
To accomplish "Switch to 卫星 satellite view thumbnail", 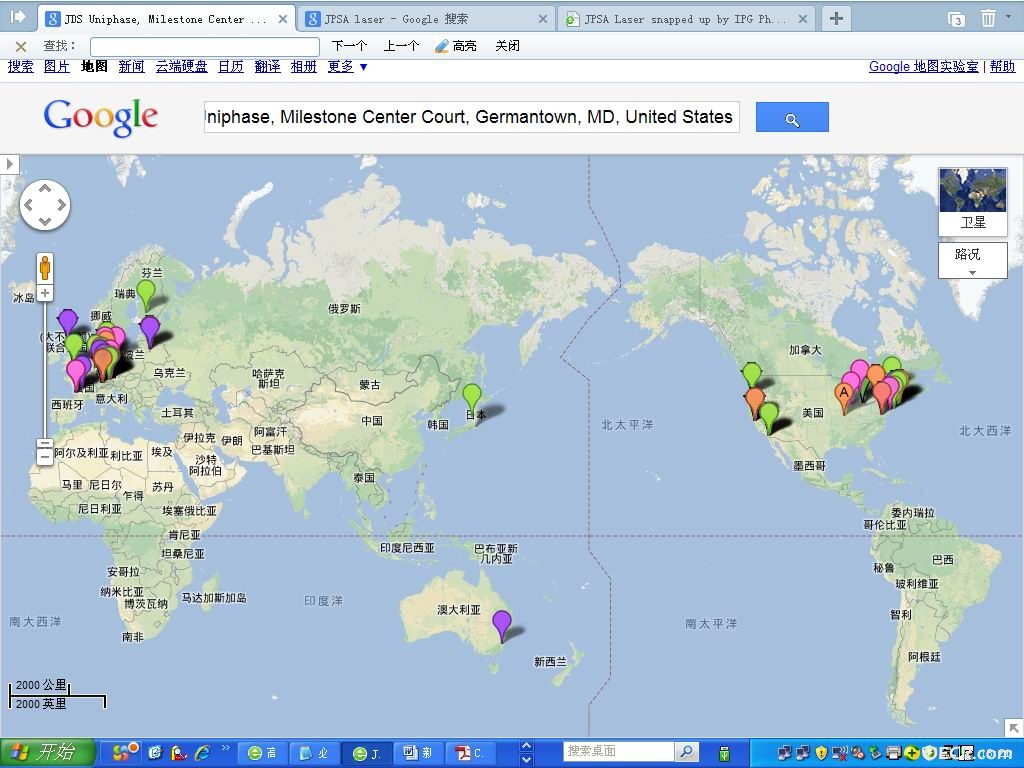I will (972, 201).
